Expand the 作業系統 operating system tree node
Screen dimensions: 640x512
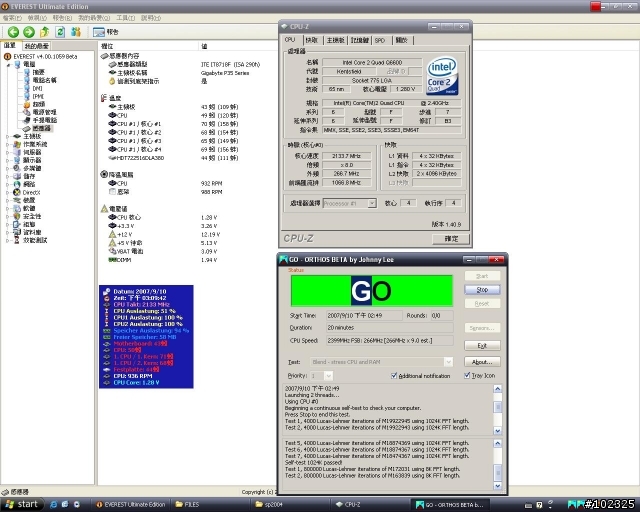pyautogui.click(x=7, y=144)
